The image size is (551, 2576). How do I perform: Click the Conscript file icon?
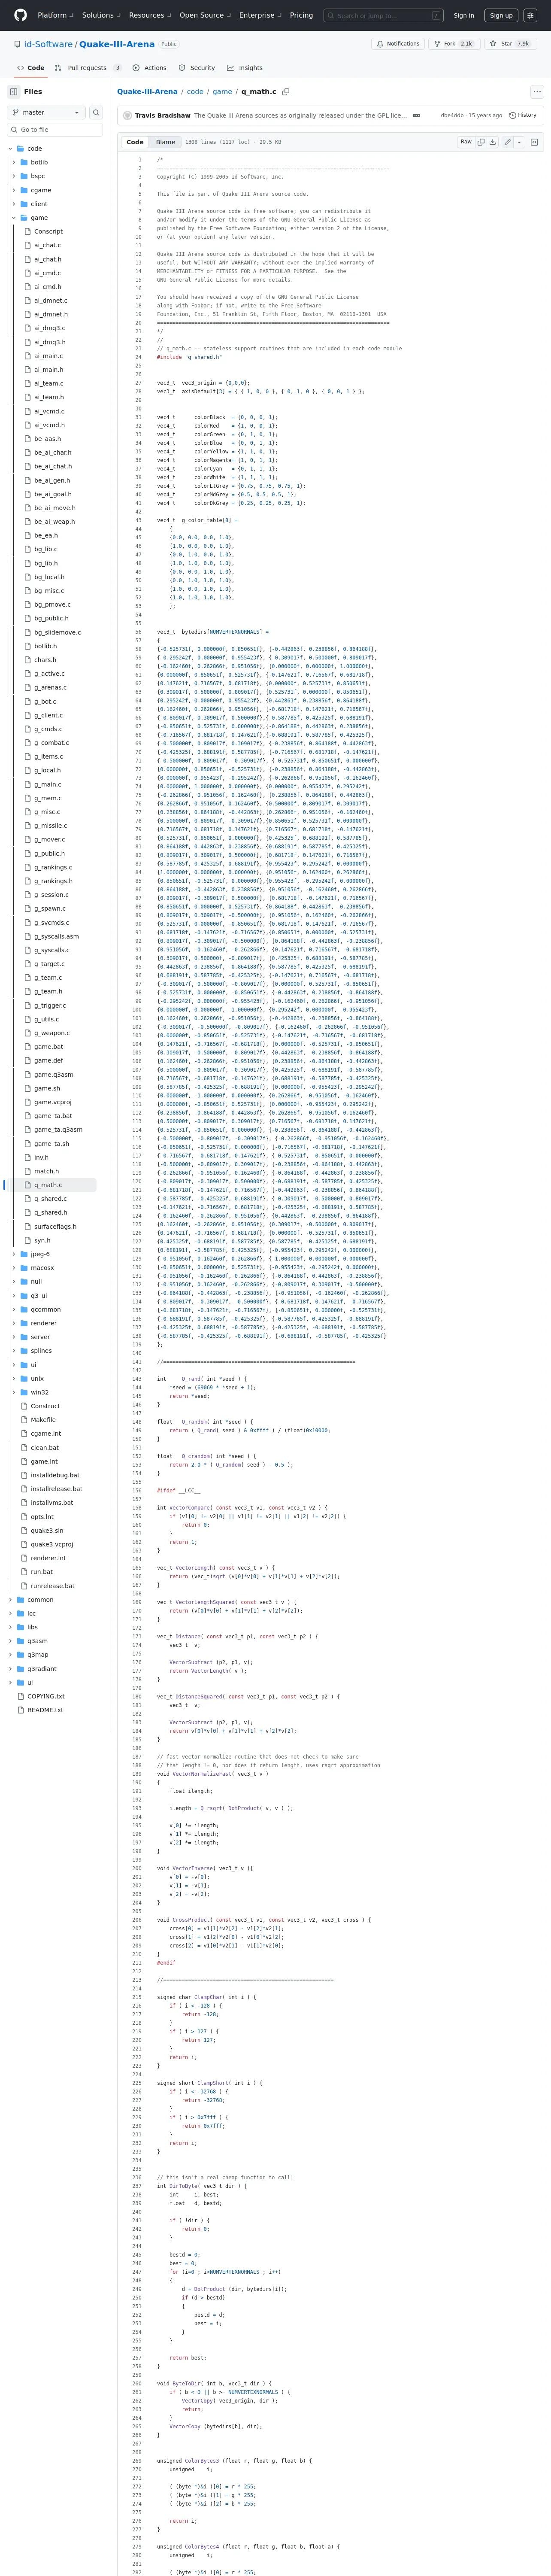[x=28, y=231]
